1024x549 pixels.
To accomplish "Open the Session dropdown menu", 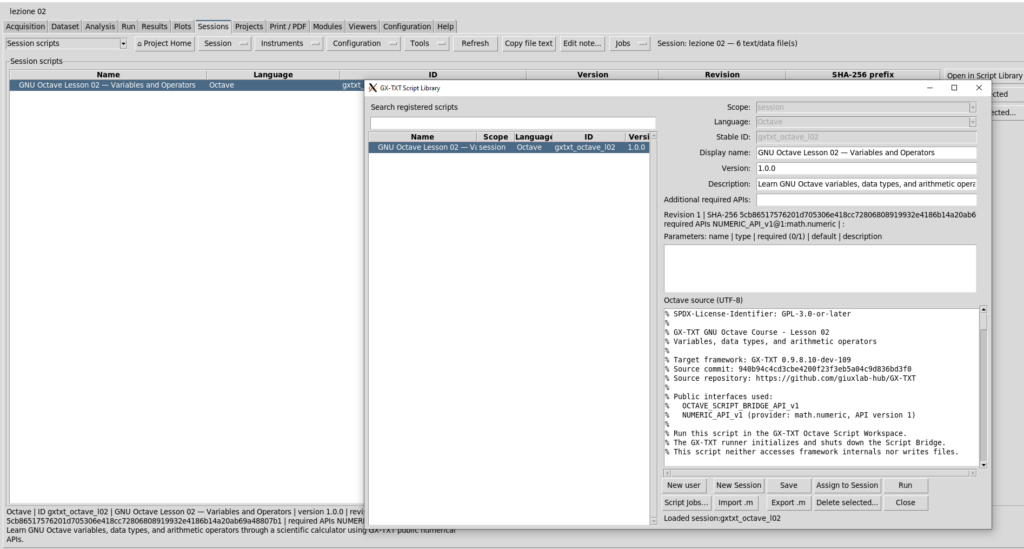I will [x=225, y=44].
